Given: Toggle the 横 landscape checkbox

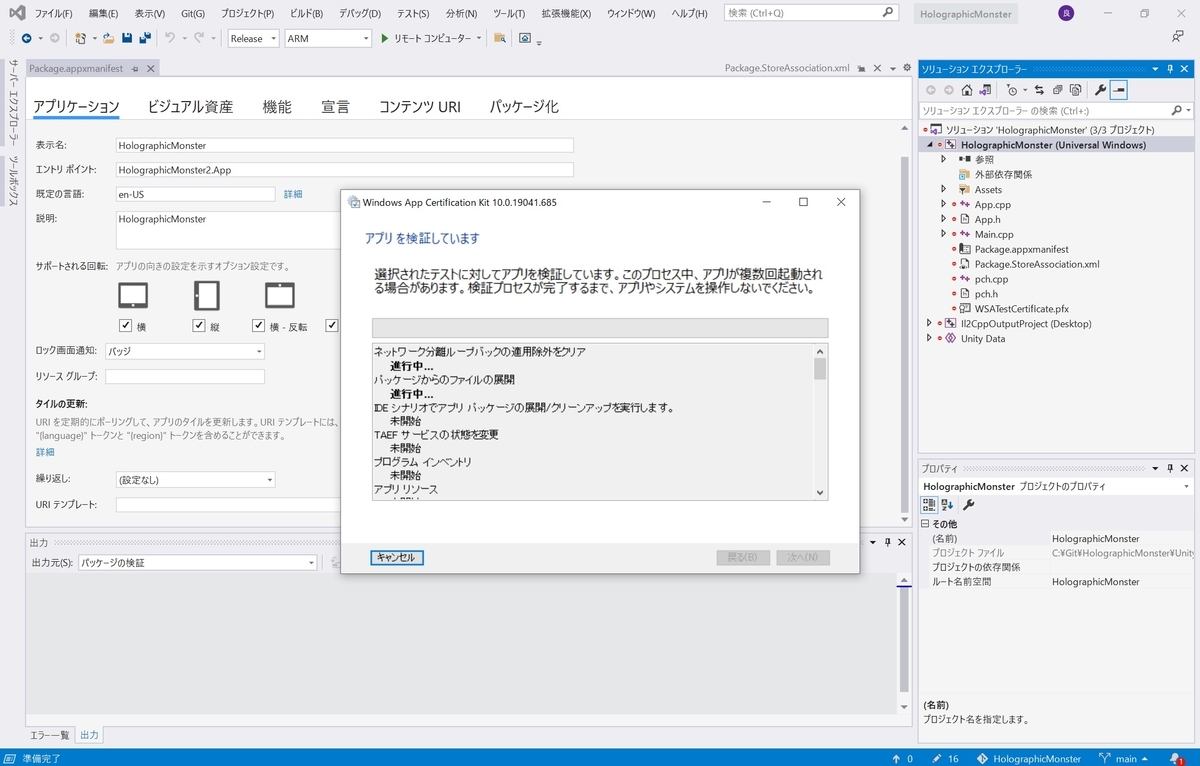Looking at the screenshot, I should pyautogui.click(x=125, y=326).
